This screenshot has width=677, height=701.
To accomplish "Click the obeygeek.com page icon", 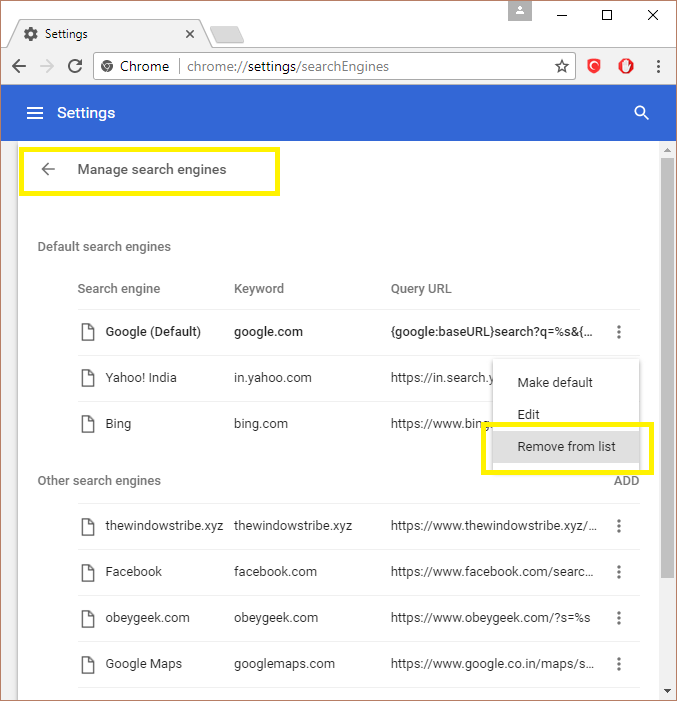I will (x=88, y=618).
